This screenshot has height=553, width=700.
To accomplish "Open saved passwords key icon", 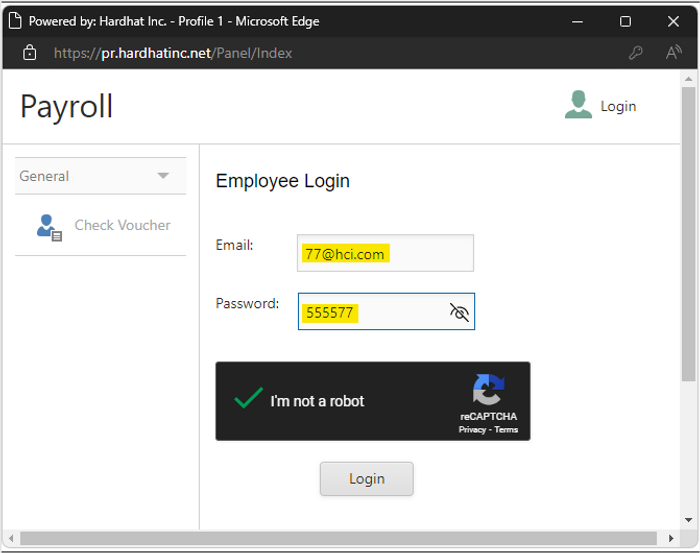I will click(635, 53).
